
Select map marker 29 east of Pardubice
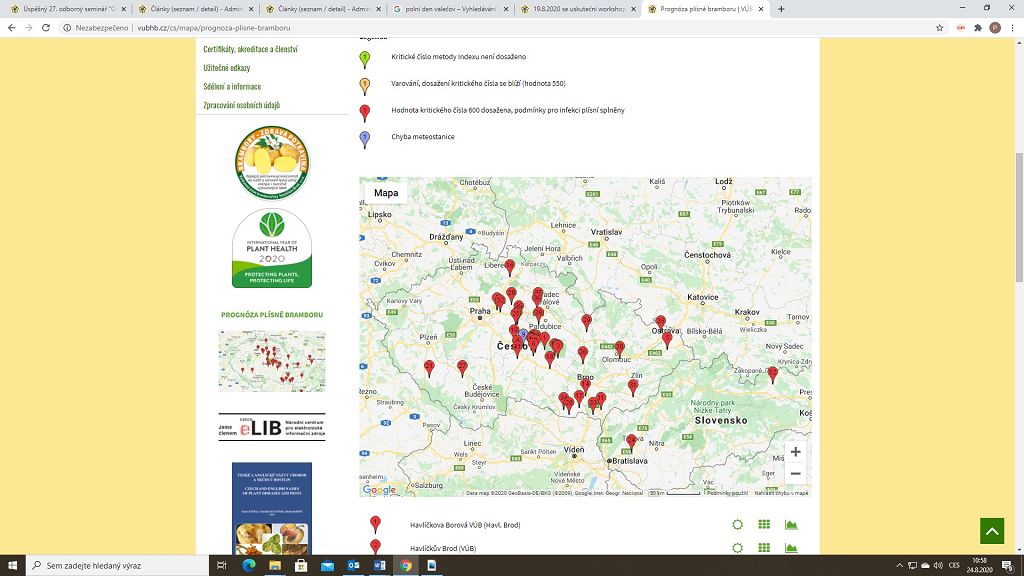click(586, 322)
